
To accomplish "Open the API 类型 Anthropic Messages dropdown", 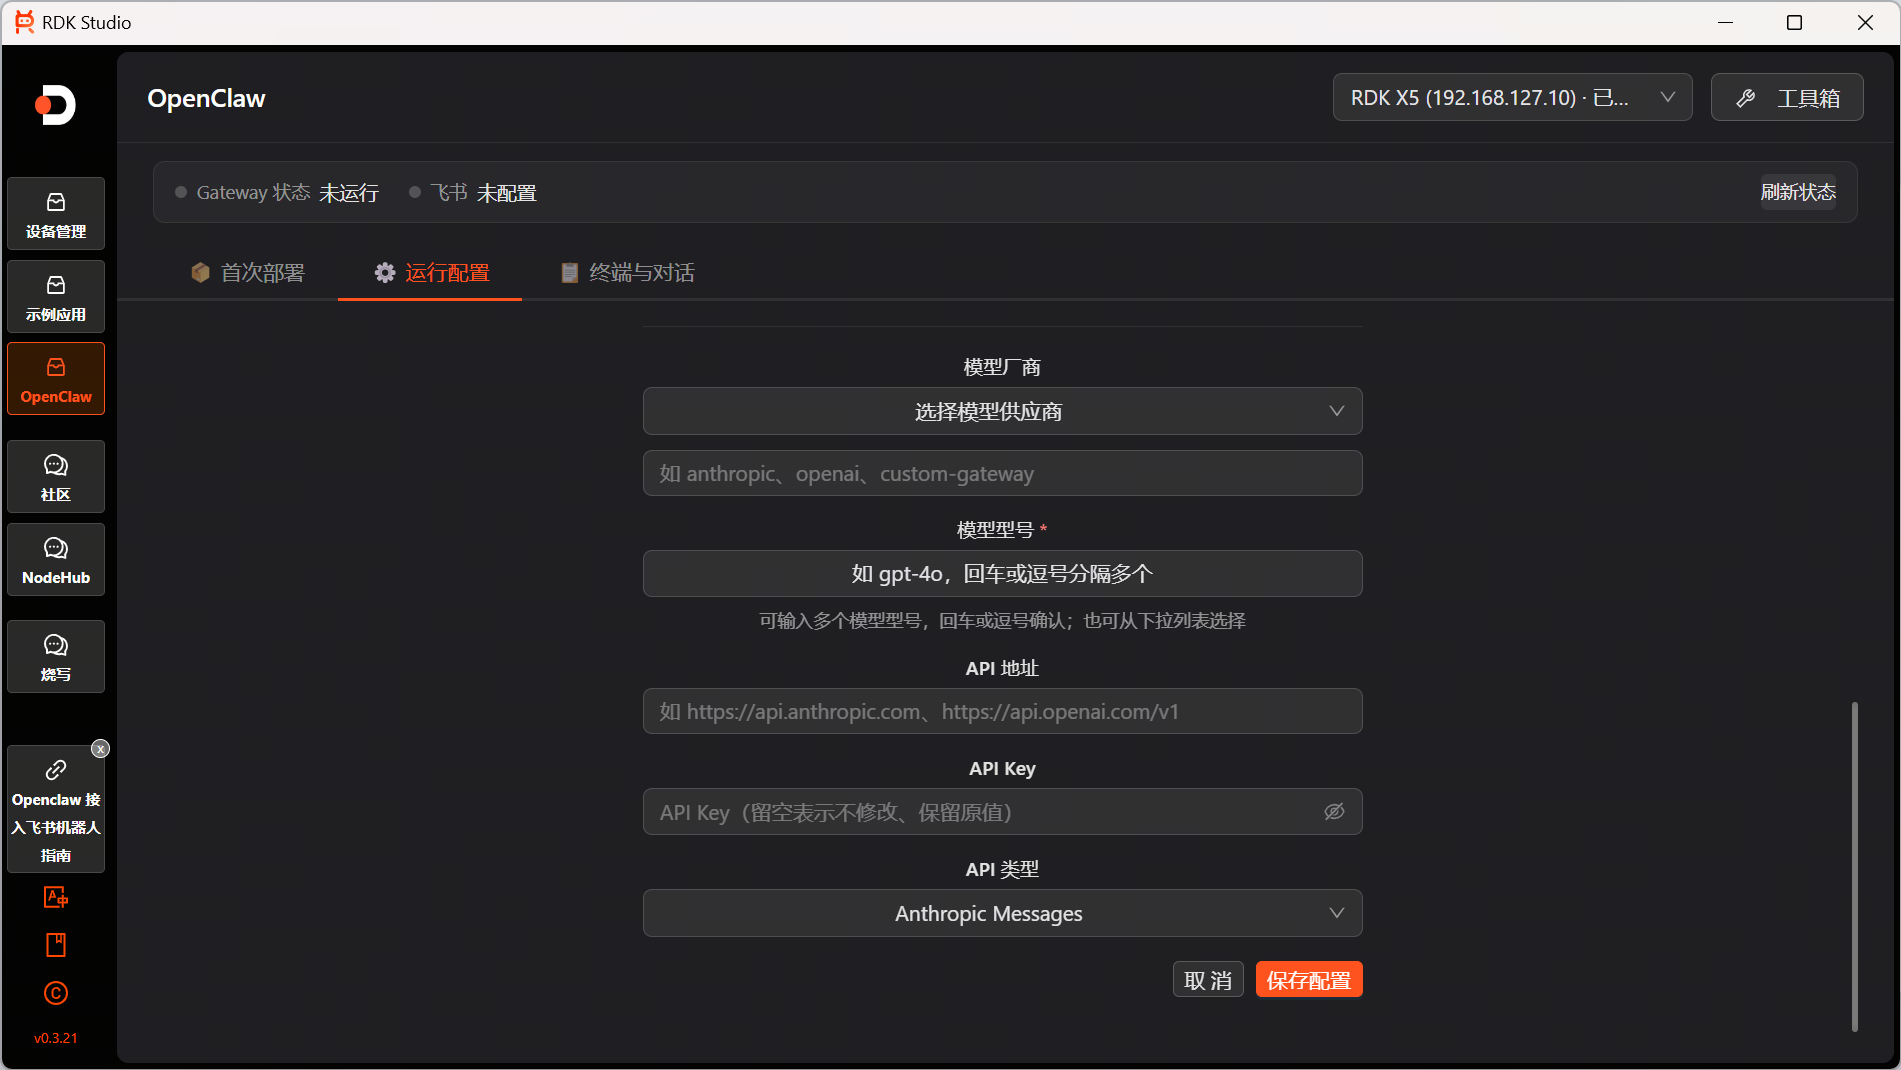I will click(x=1002, y=914).
